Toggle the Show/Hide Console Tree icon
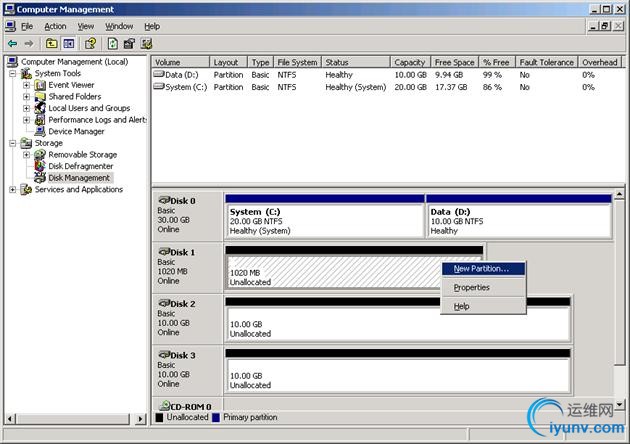Screen dimensions: 630x444 69,43
